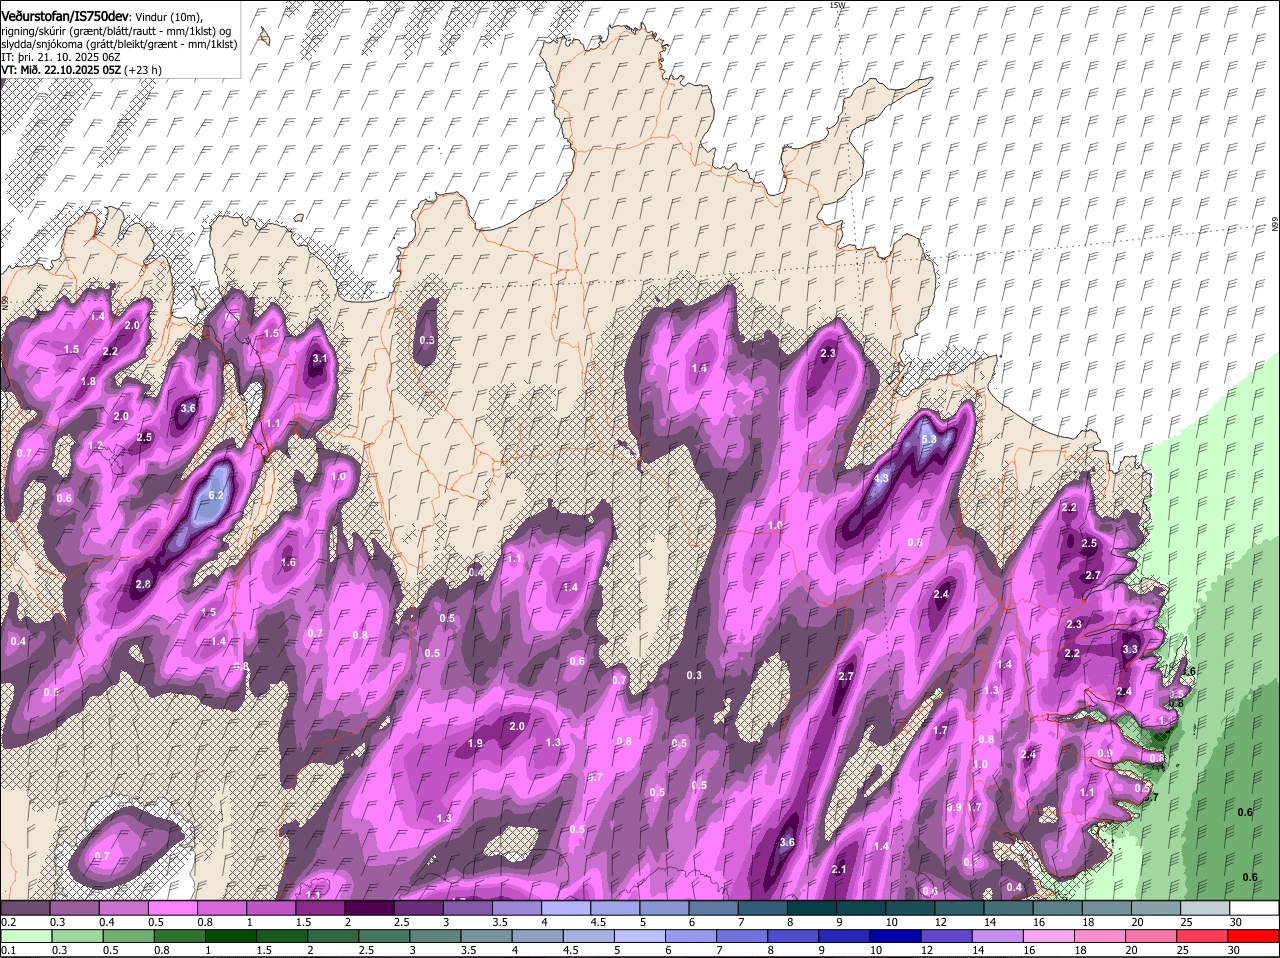Select the darkest green swatch between 1 and 1.5 in lower legend
1280x958 pixels.
pos(232,936)
